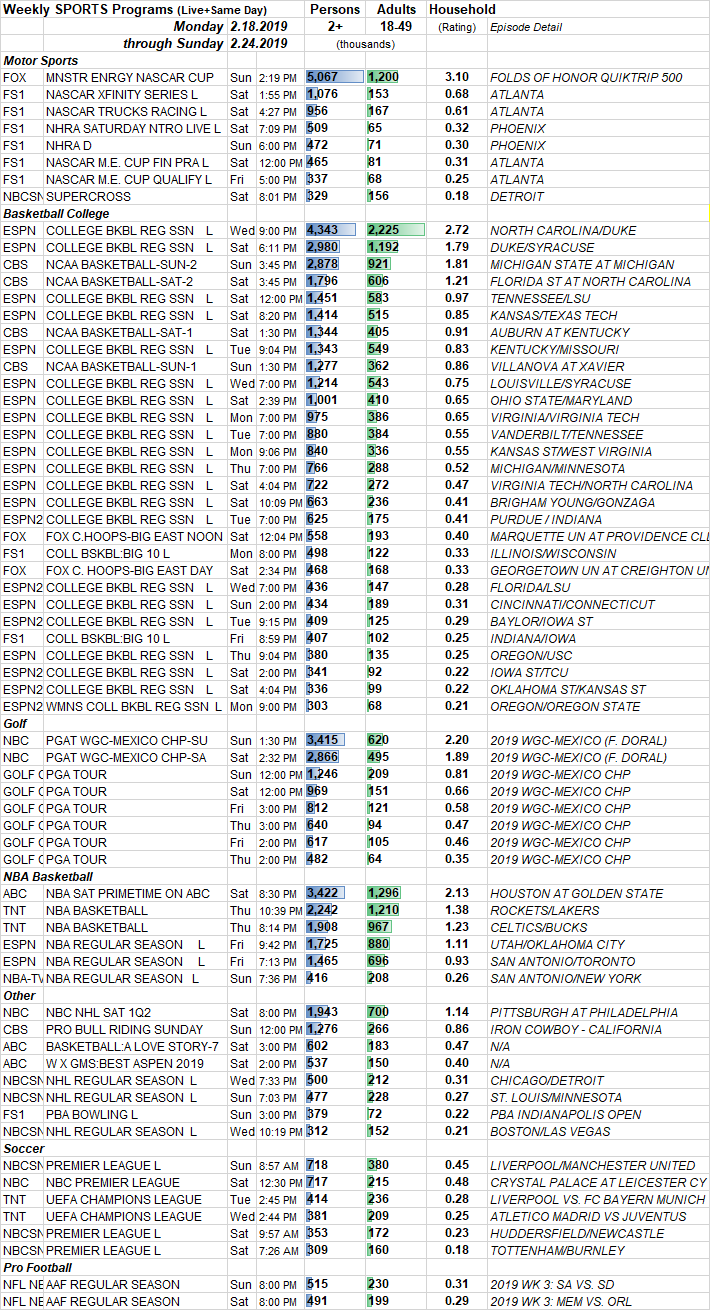Click the 5,067 persons value for NASCAR Cup

(x=323, y=77)
